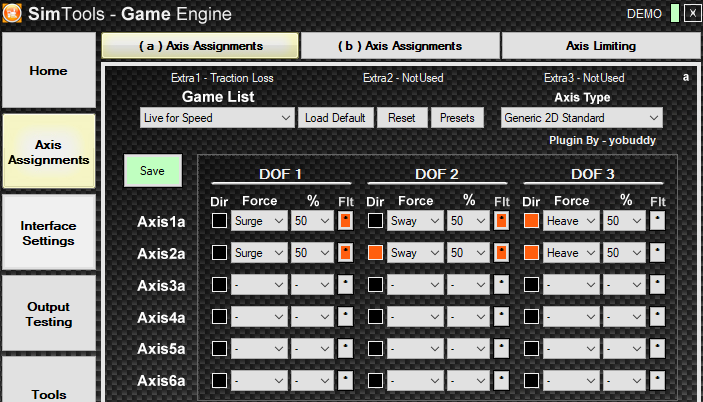The image size is (703, 402).
Task: Switch to (b) Axis Assignments tab
Action: click(400, 46)
